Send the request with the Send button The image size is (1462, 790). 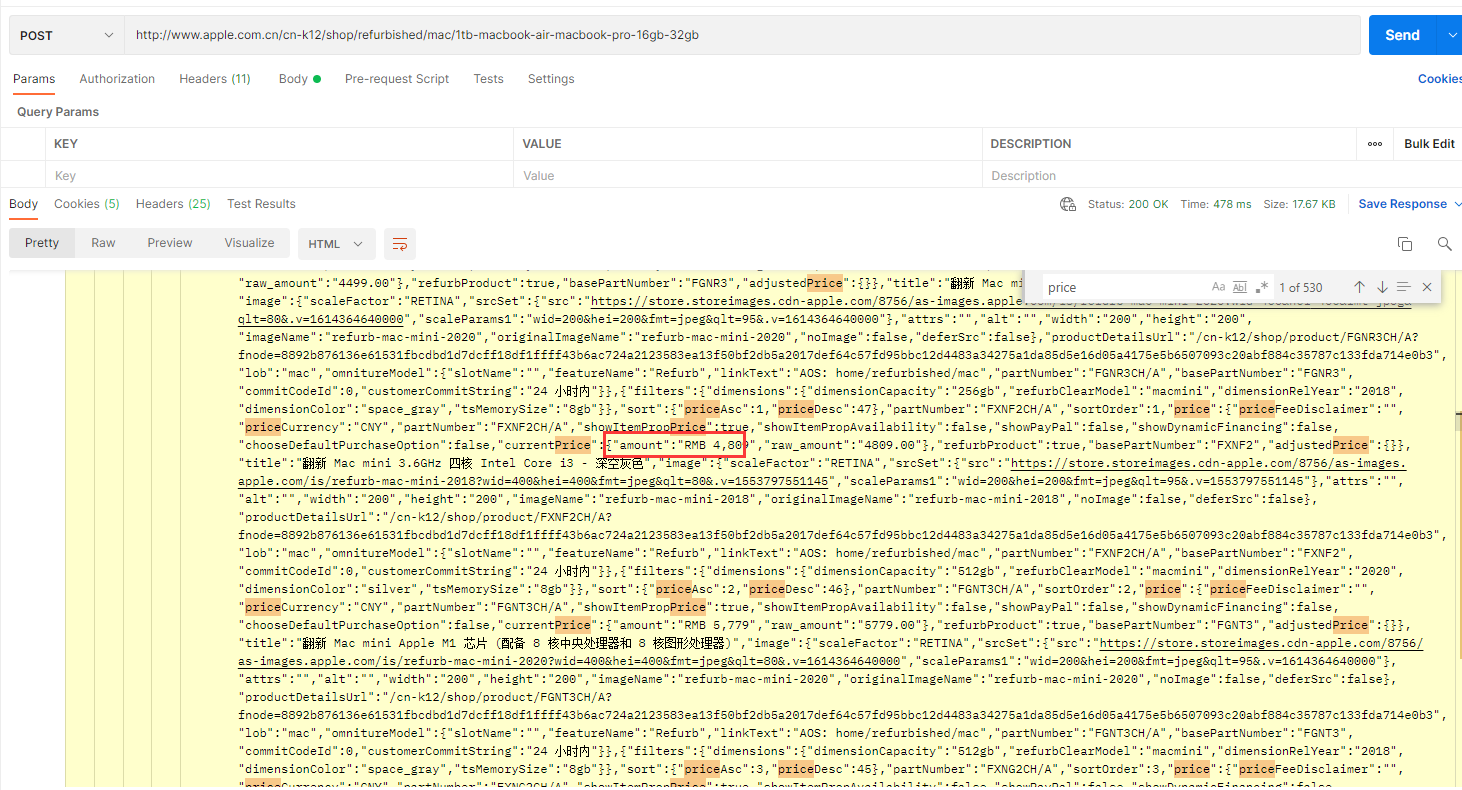click(1402, 35)
